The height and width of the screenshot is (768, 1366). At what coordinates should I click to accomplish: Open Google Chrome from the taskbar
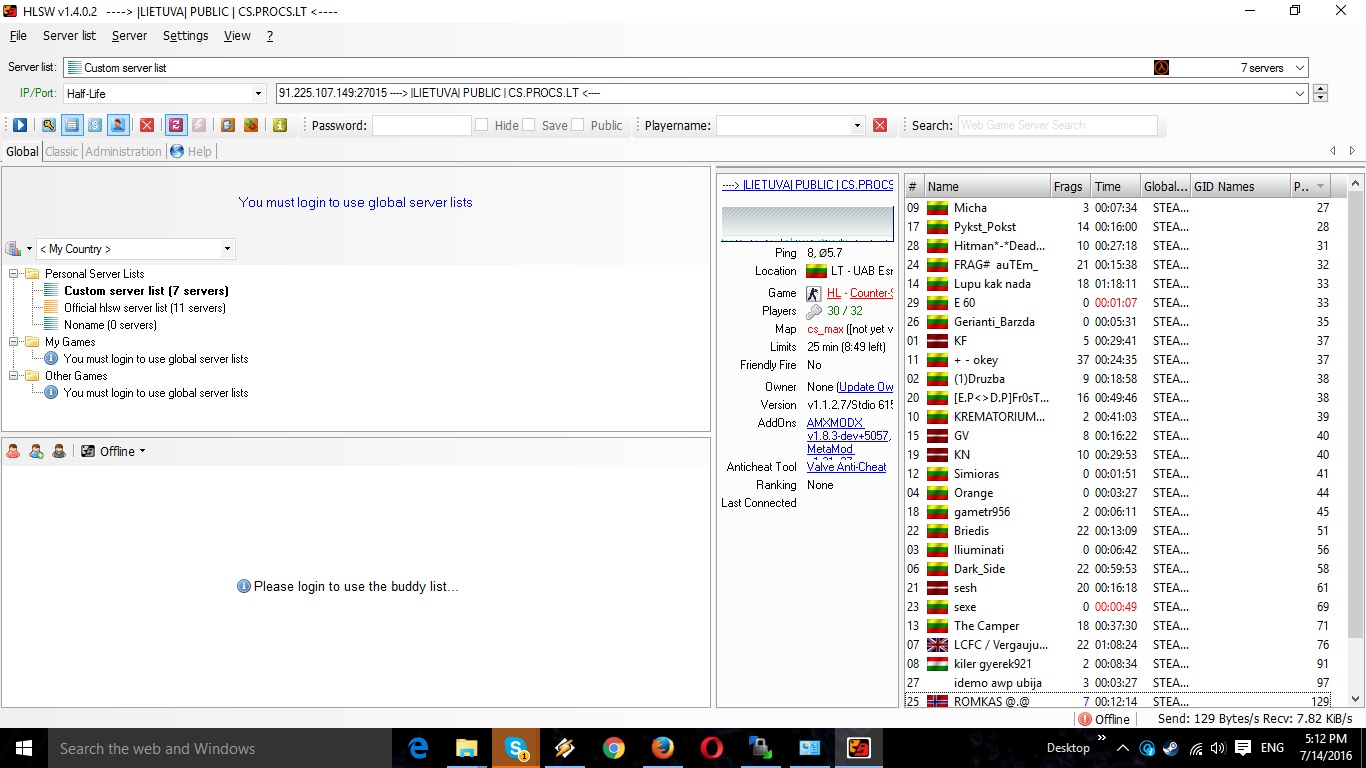[614, 748]
